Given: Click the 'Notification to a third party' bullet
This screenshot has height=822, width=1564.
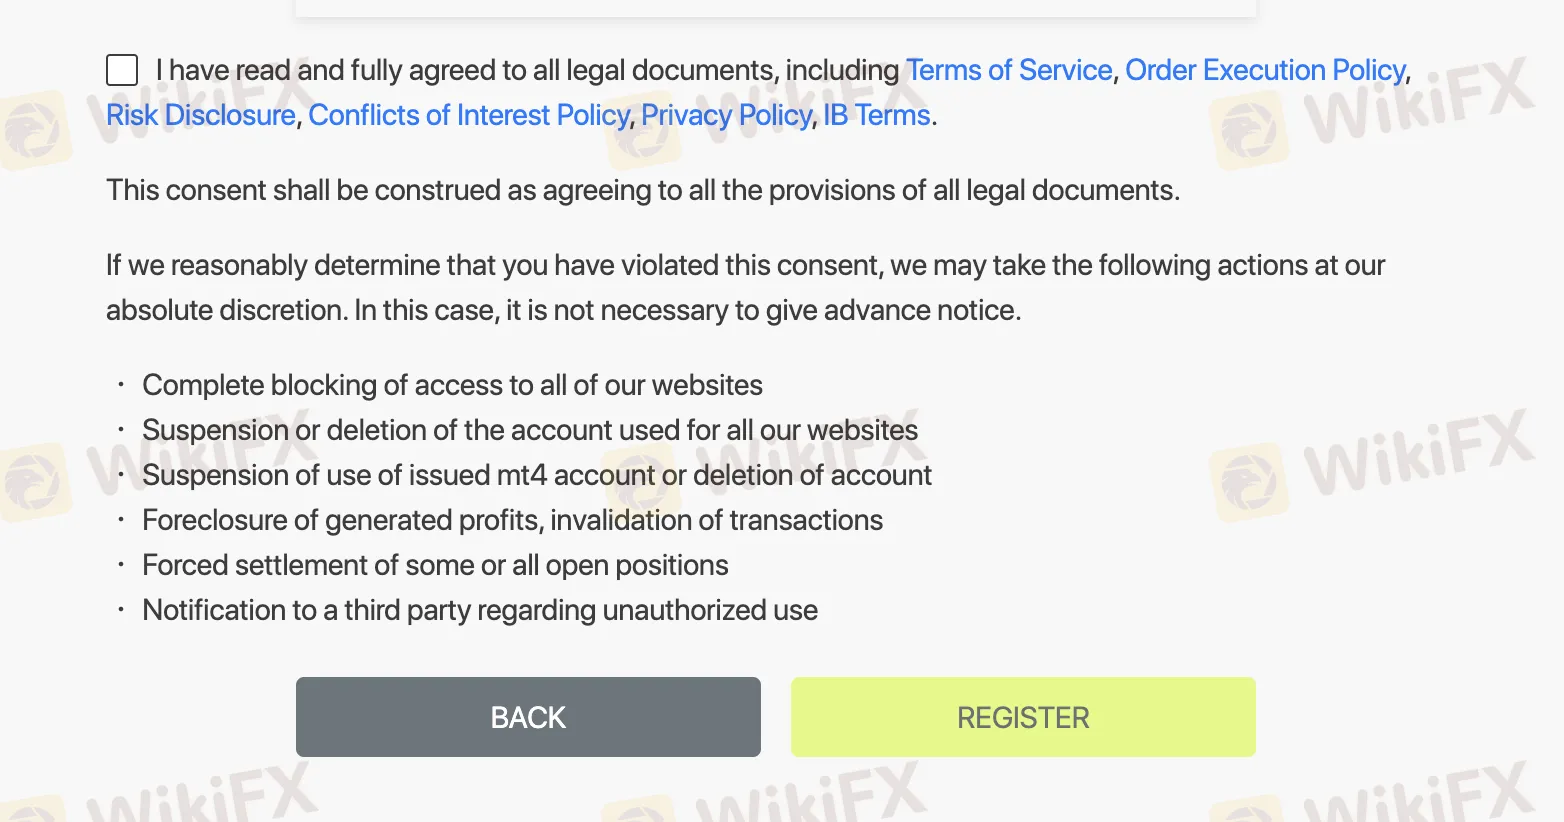Looking at the screenshot, I should 480,610.
